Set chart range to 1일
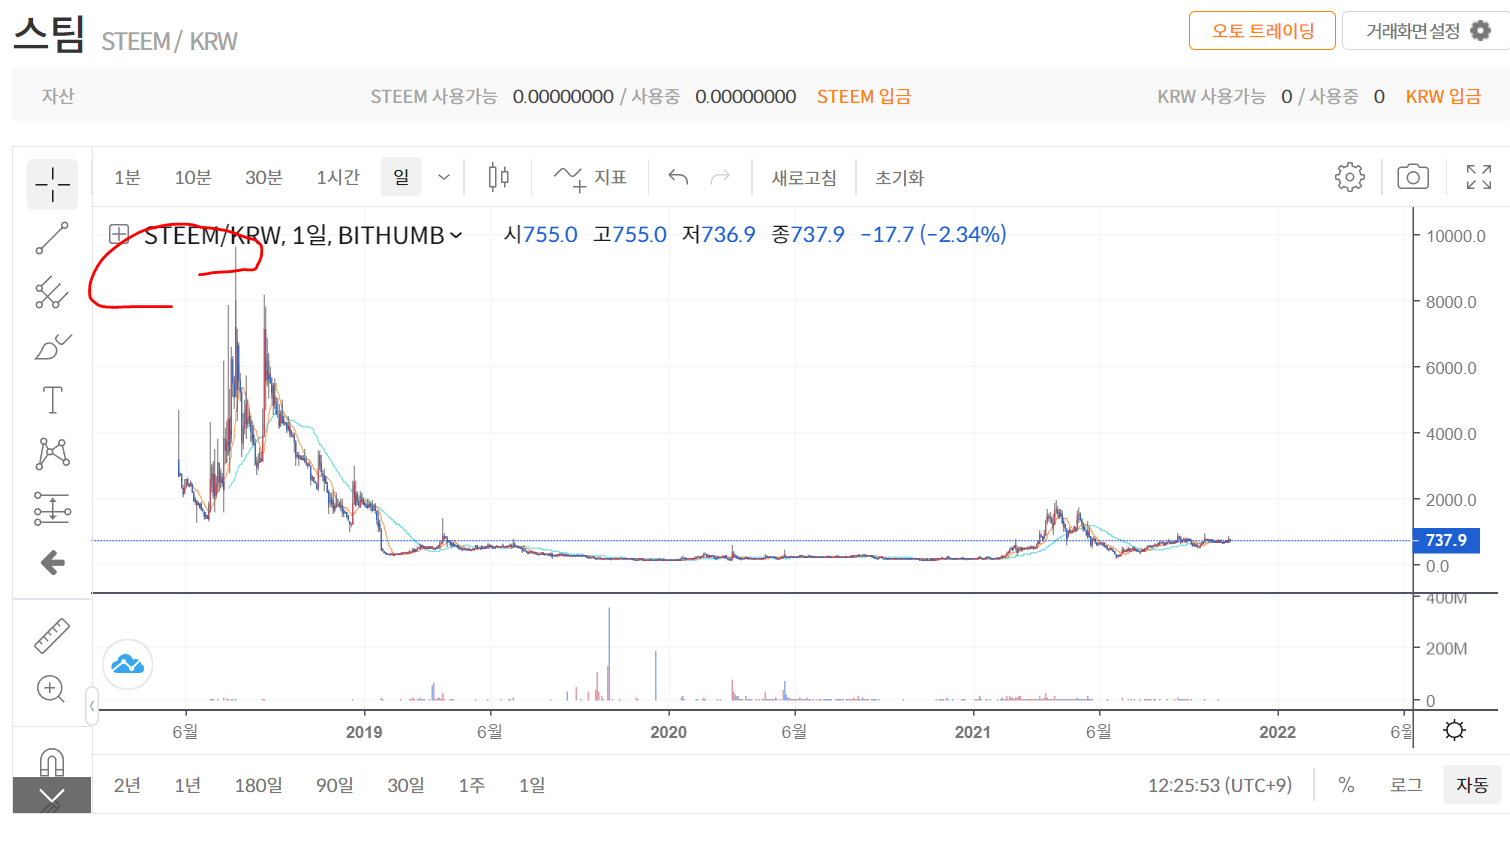This screenshot has width=1510, height=843. pyautogui.click(x=532, y=785)
